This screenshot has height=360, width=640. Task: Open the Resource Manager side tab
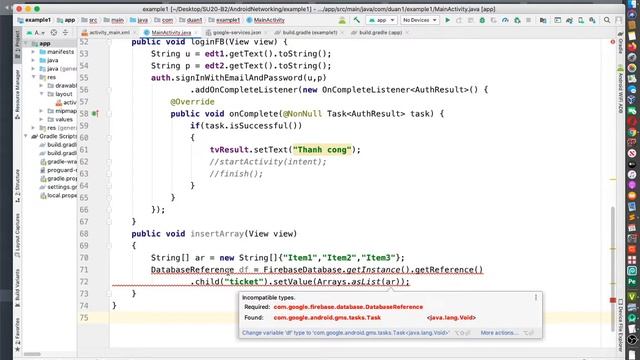pyautogui.click(x=17, y=95)
